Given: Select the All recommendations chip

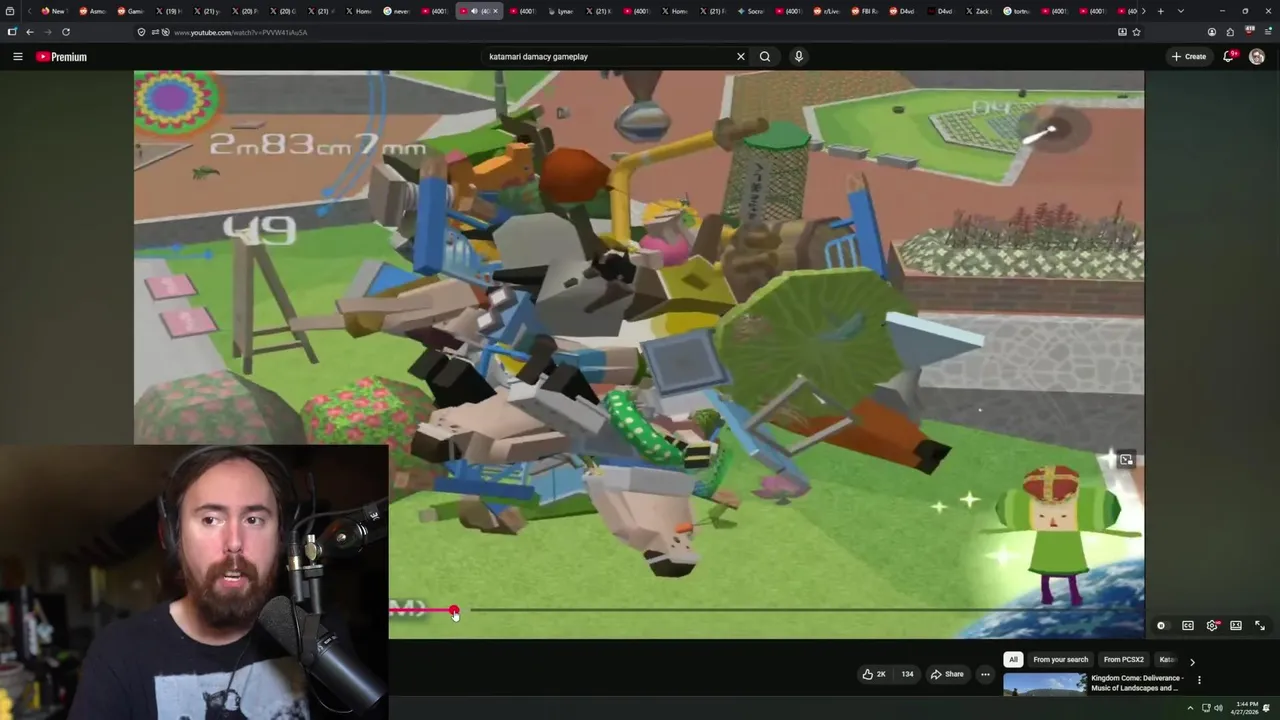Looking at the screenshot, I should [x=1013, y=660].
